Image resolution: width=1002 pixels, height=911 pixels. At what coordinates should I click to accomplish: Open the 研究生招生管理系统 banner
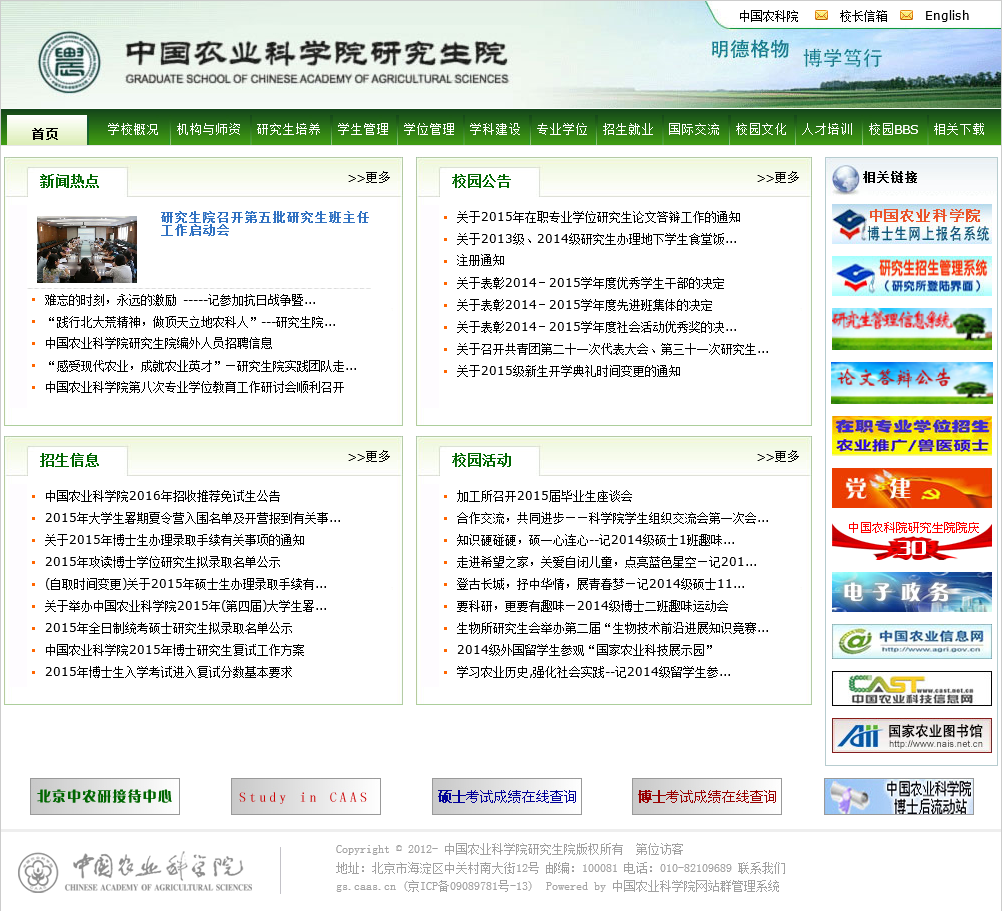click(x=911, y=276)
